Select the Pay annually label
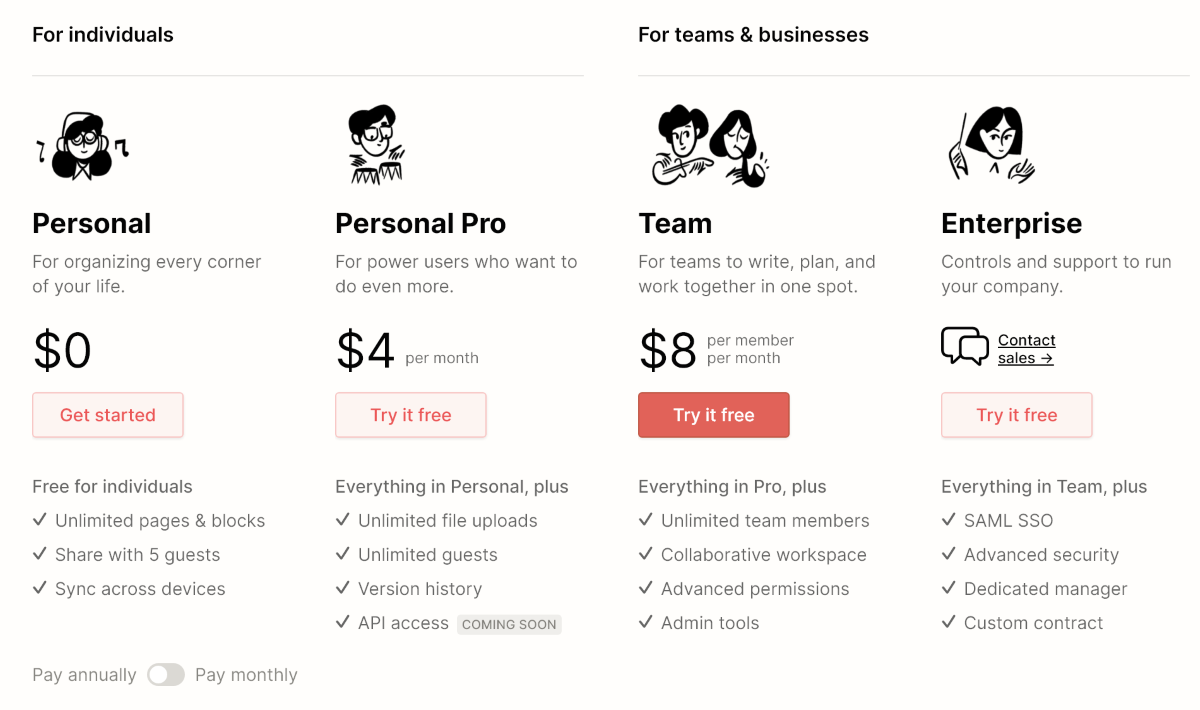This screenshot has width=1200, height=710. pos(84,675)
